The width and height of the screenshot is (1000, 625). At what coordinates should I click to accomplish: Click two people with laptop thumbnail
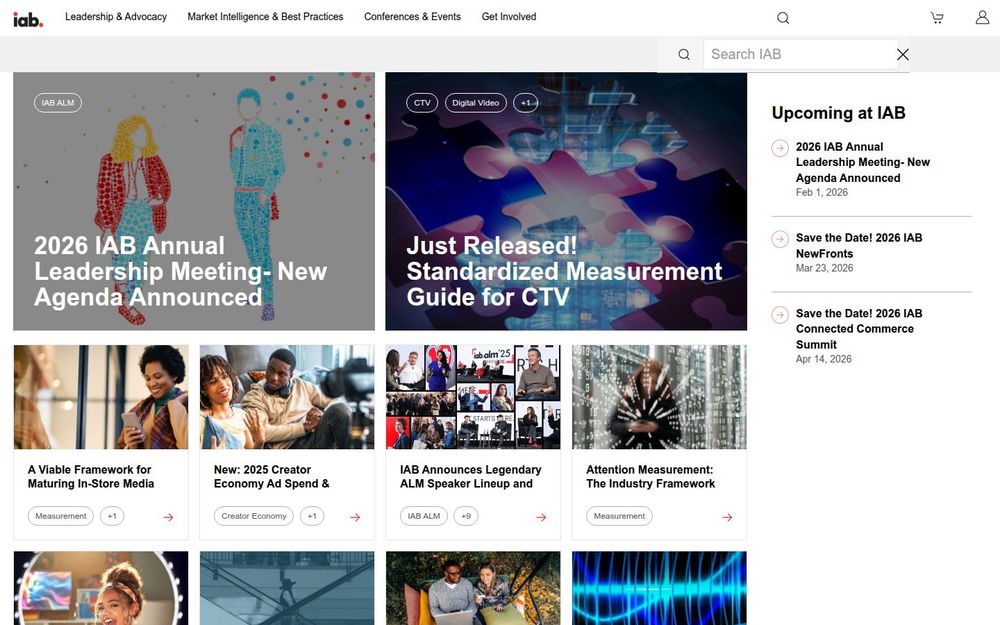pyautogui.click(x=473, y=588)
